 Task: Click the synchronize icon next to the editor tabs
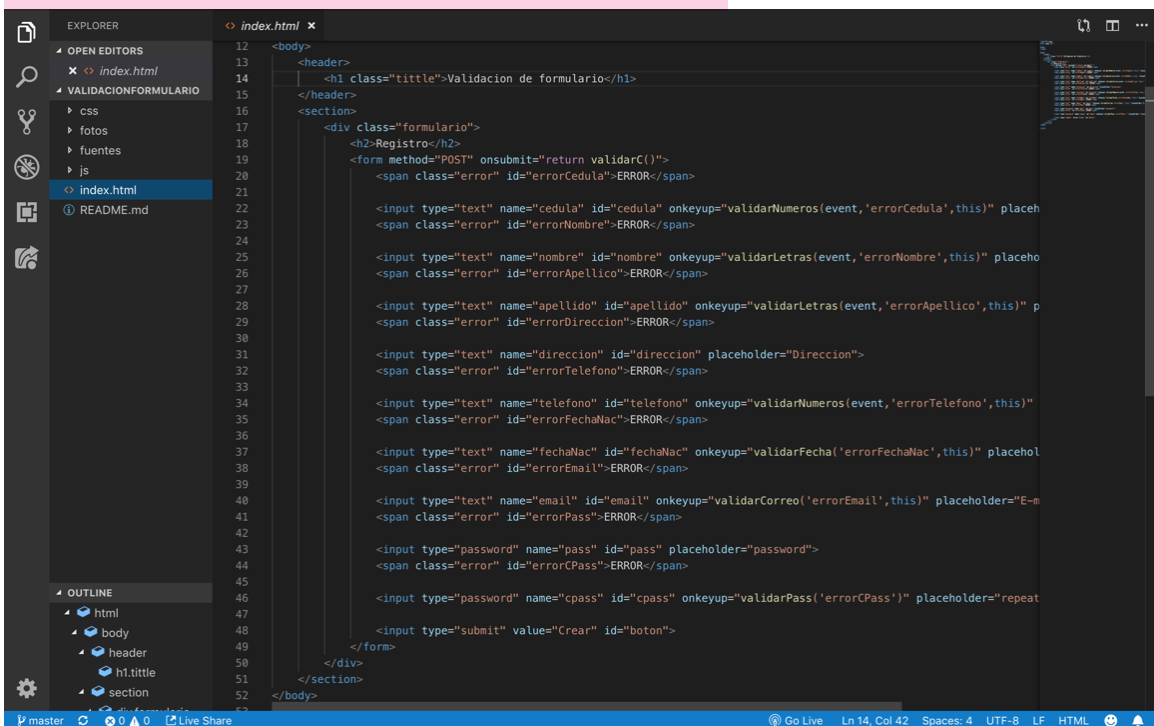[1083, 26]
